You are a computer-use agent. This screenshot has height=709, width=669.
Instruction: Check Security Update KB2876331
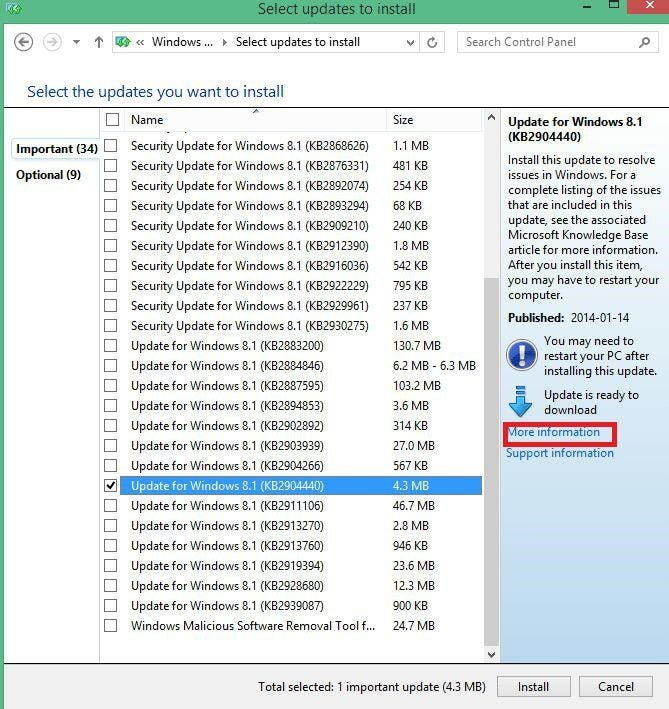tap(111, 165)
